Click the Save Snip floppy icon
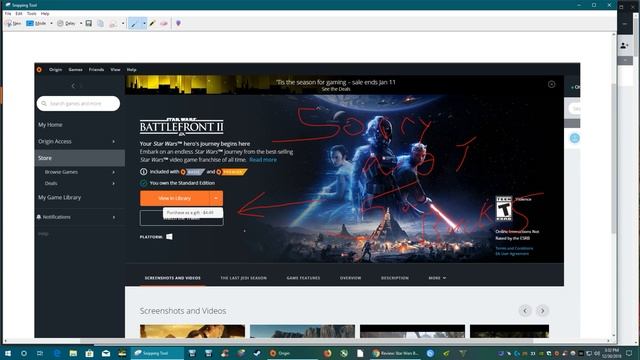Image resolution: width=640 pixels, height=360 pixels. click(x=89, y=23)
